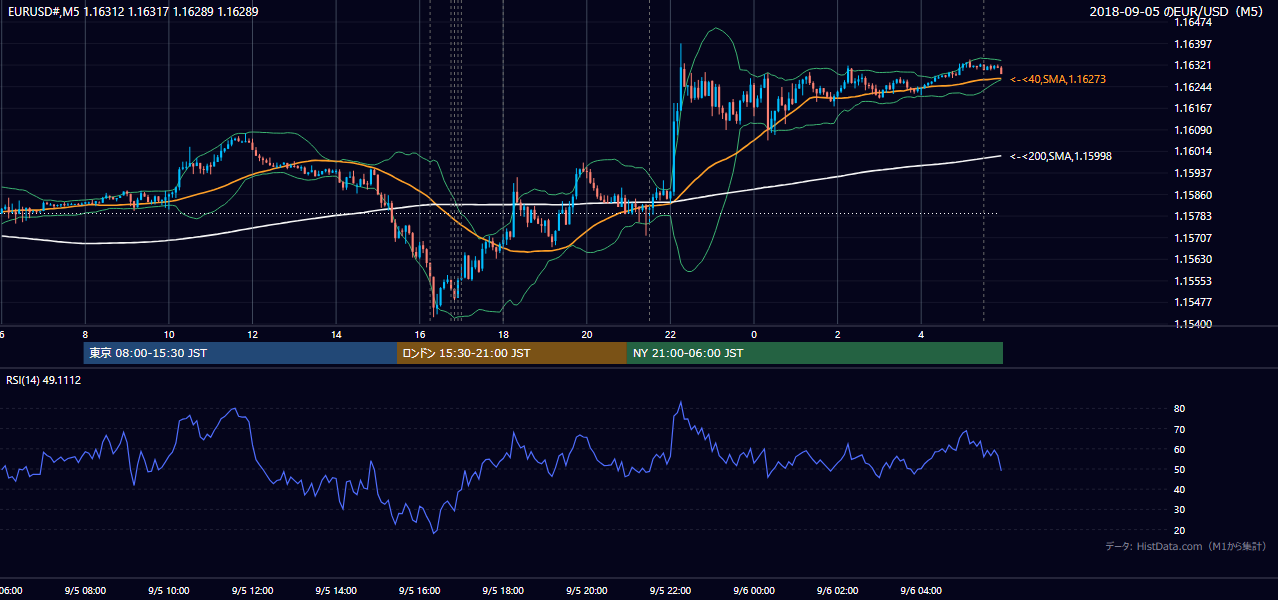Viewport: 1278px width, 600px height.
Task: Click hour label 14 under price chart
Action: tap(336, 335)
